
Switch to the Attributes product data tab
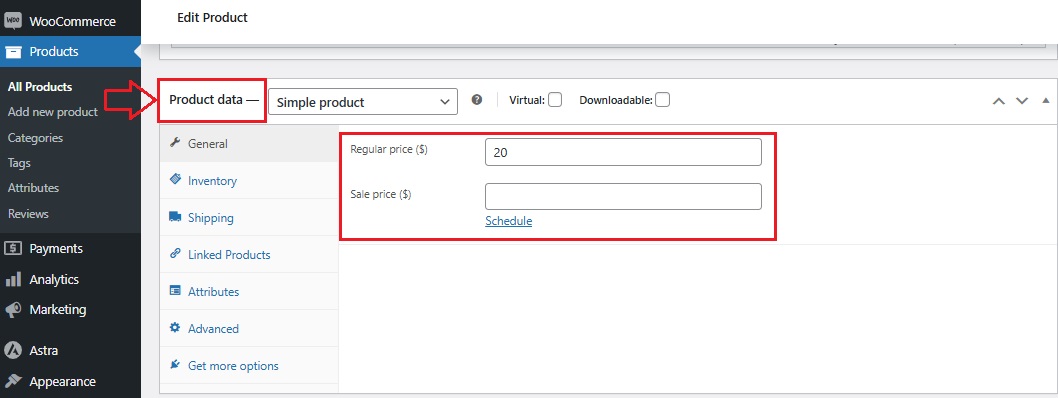tap(249, 292)
